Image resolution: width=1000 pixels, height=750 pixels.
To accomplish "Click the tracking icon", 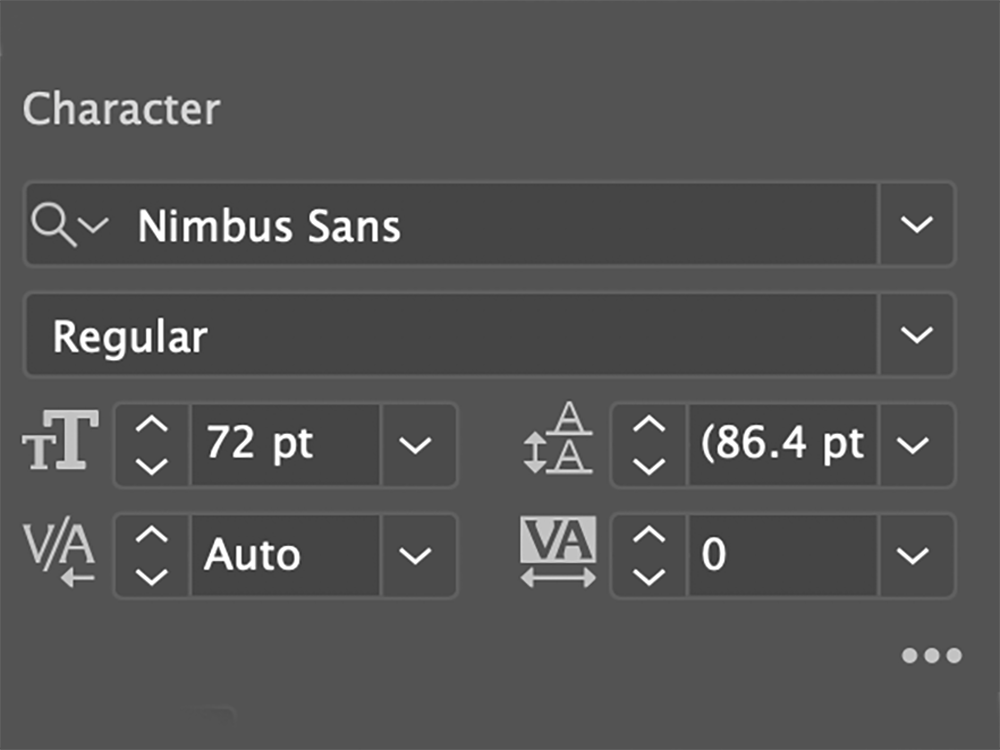I will click(x=558, y=553).
